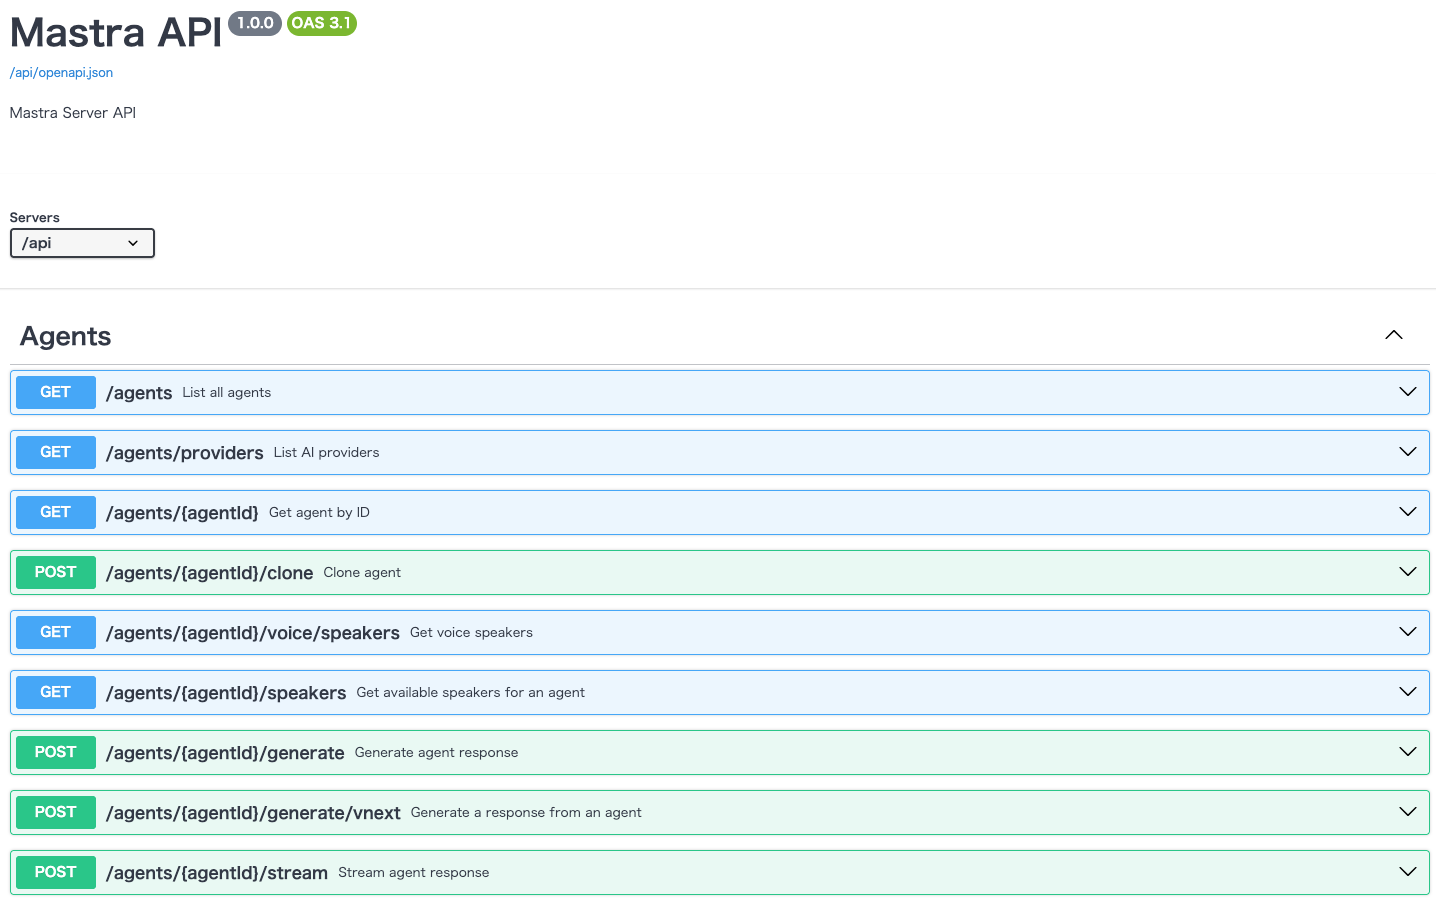Click the POST badge for /agents/{agentId}/stream

tap(56, 872)
